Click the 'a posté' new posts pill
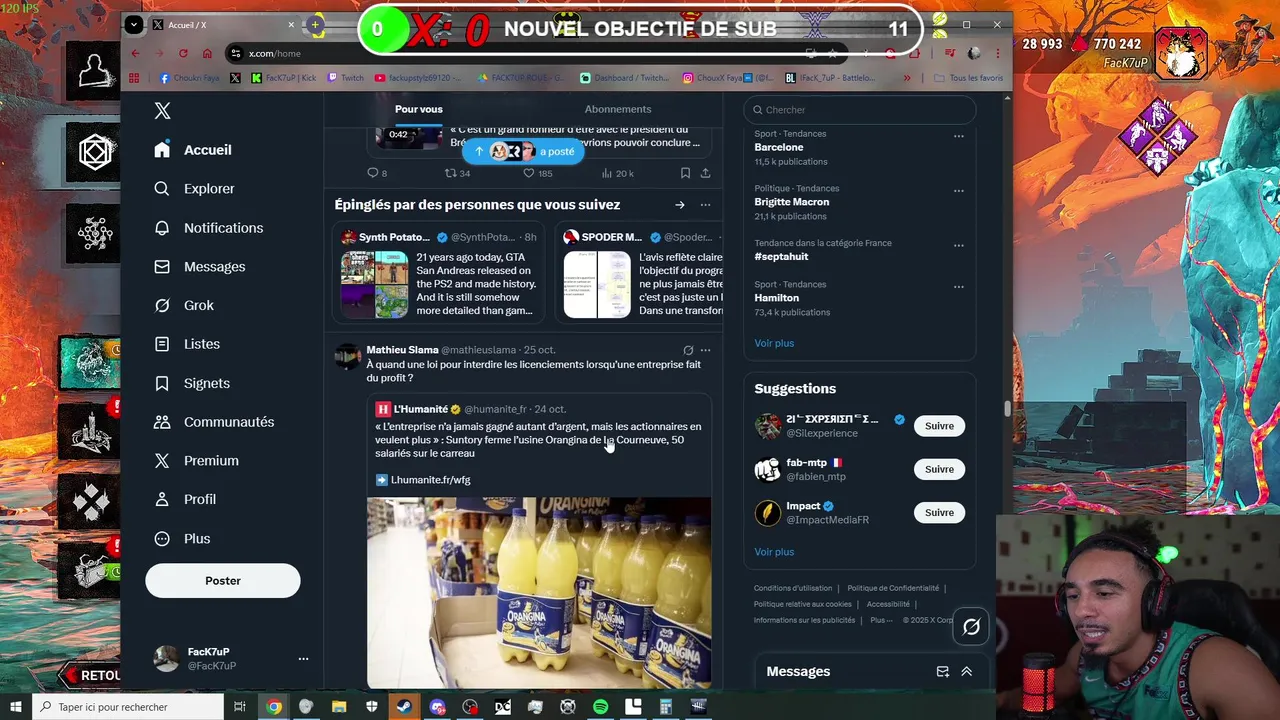 tap(523, 152)
